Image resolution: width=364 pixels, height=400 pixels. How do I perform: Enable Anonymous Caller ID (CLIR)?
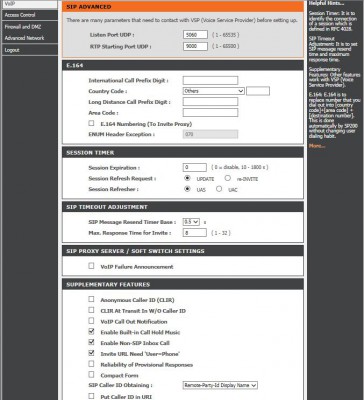coord(91,299)
